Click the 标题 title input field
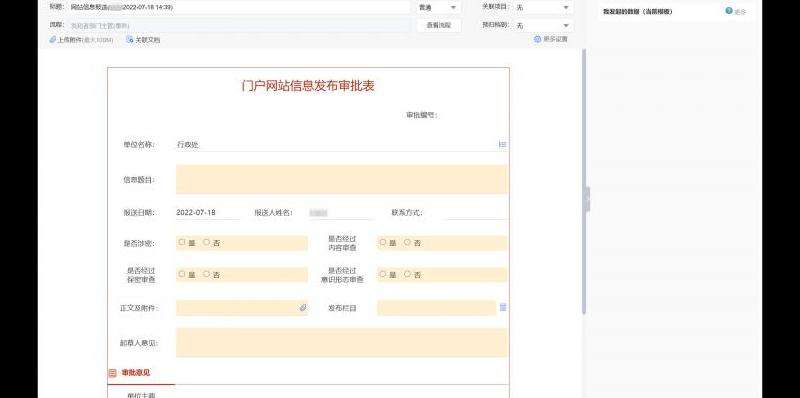Viewport: 800px width, 398px height. click(239, 7)
